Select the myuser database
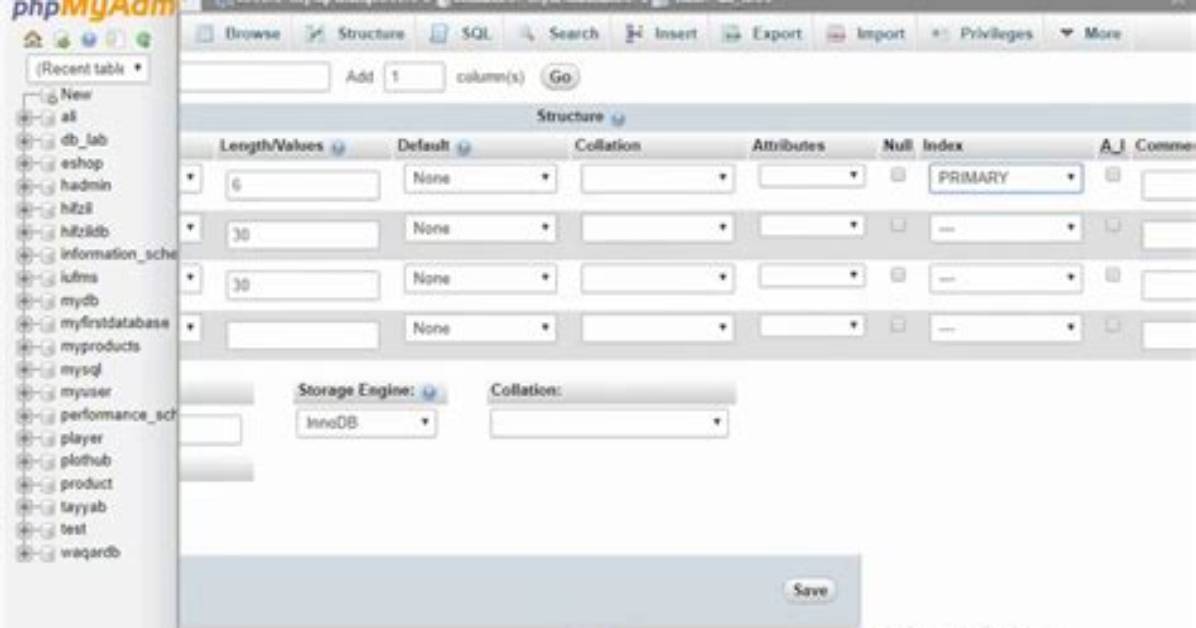1196x628 pixels. (85, 392)
